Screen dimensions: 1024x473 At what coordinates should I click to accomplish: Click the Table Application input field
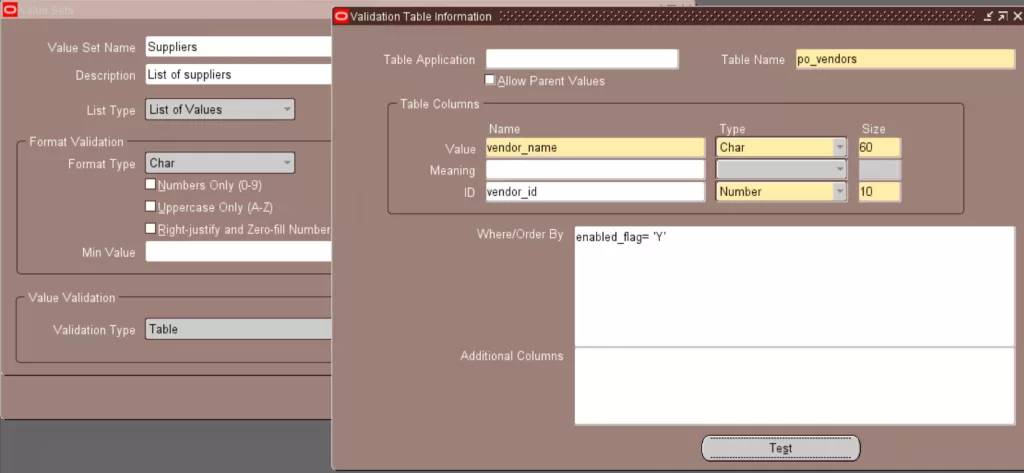pos(582,60)
